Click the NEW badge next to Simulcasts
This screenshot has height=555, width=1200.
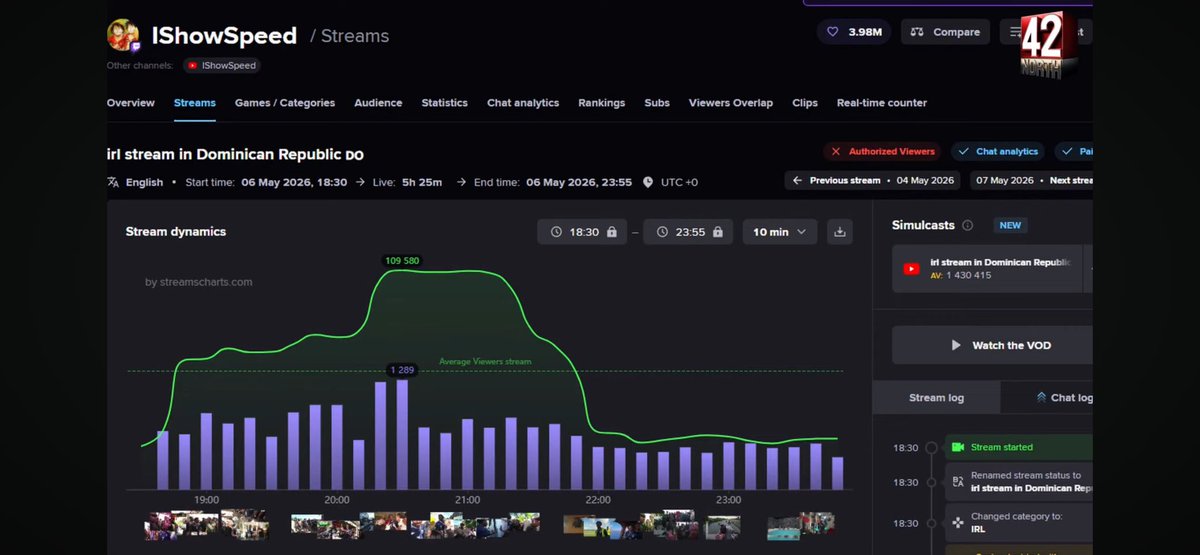point(1011,226)
